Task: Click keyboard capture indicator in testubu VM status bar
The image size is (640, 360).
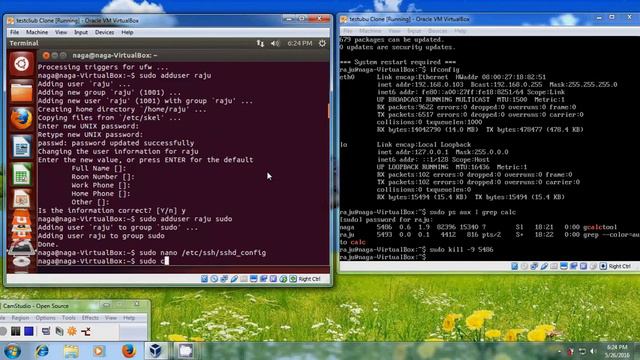Action: tap(603, 266)
